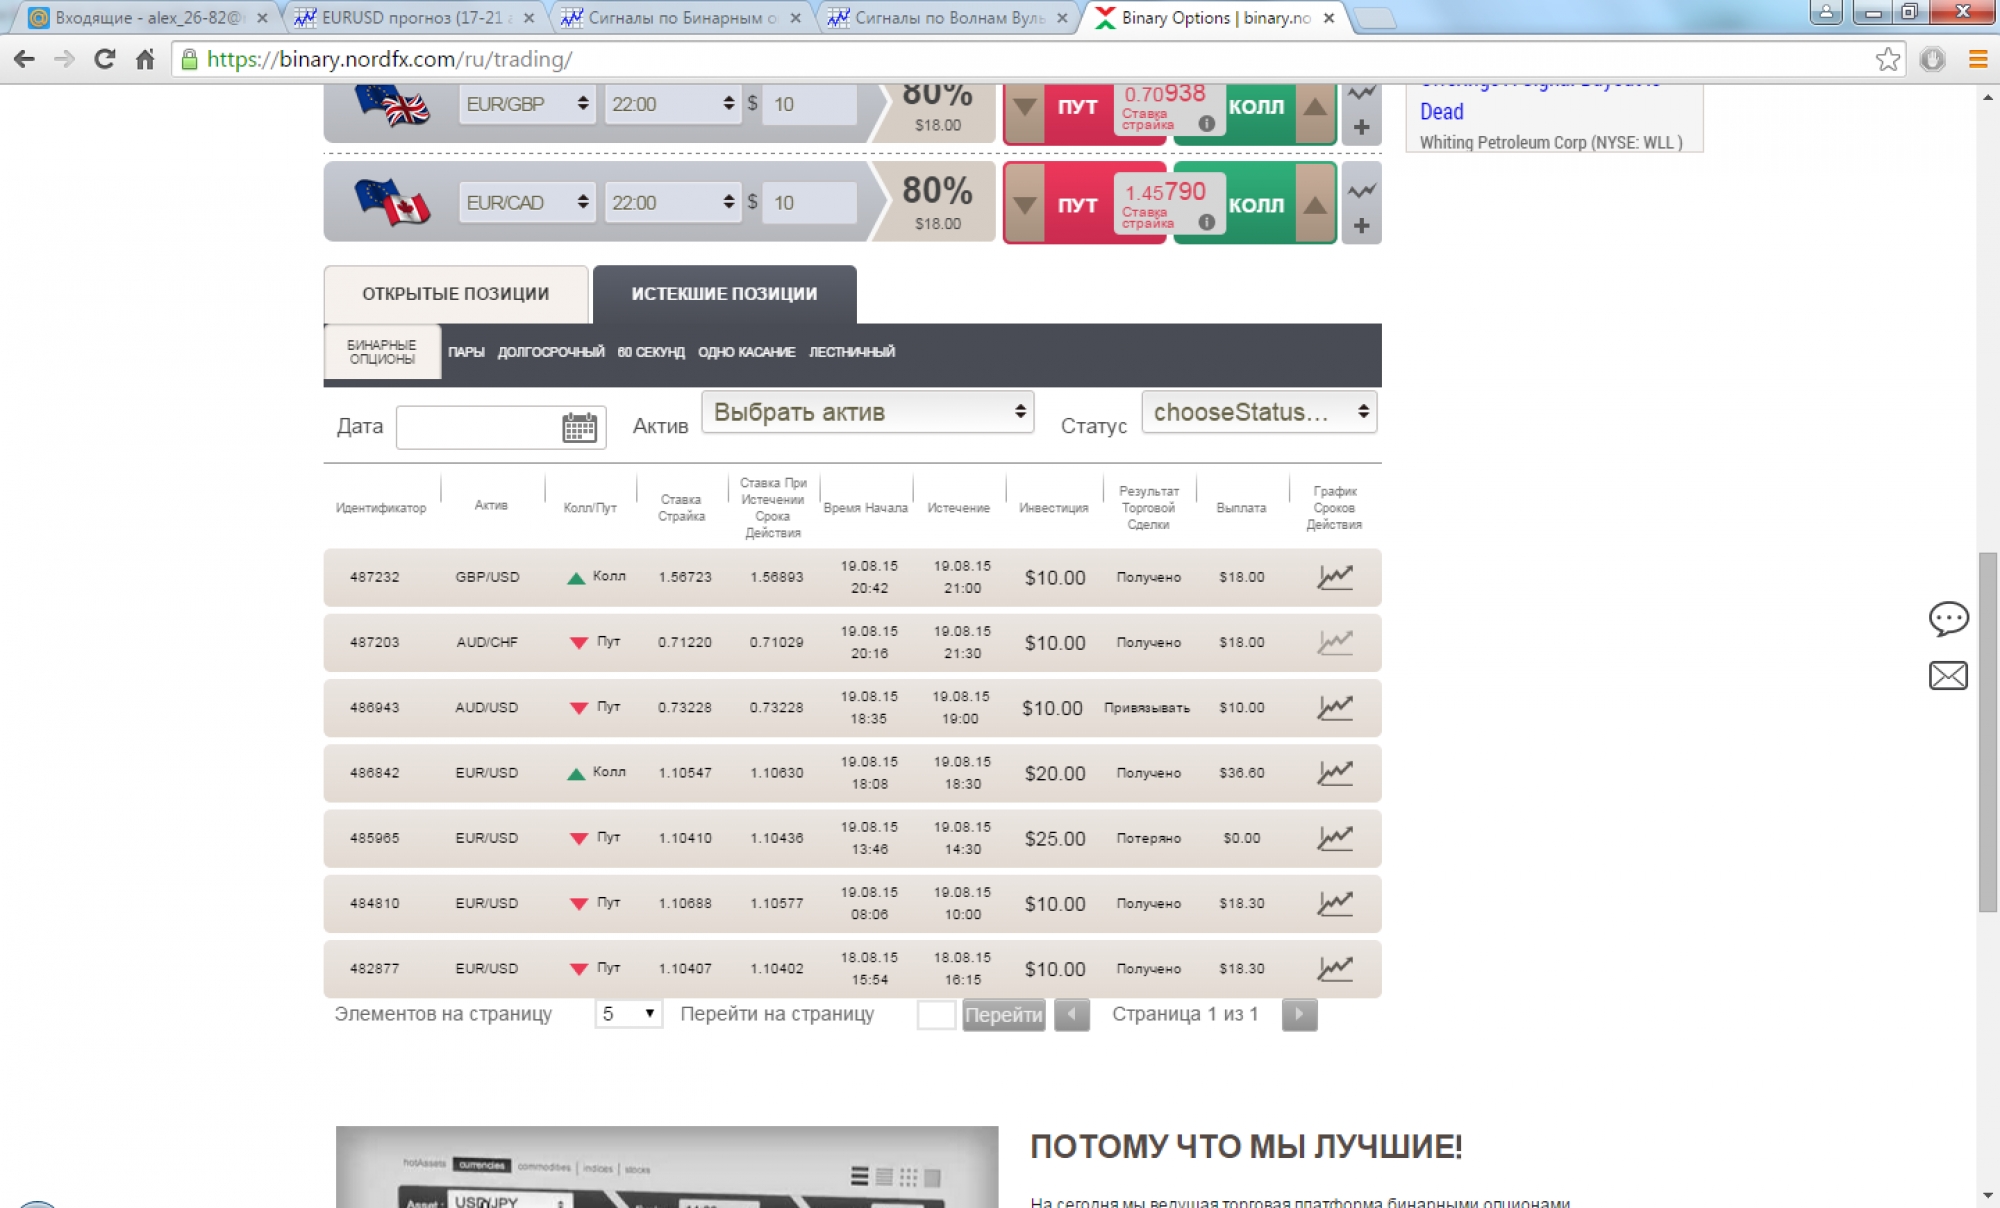Image resolution: width=2000 pixels, height=1208 pixels.
Task: Click the next page arrow button
Action: (x=1298, y=1015)
